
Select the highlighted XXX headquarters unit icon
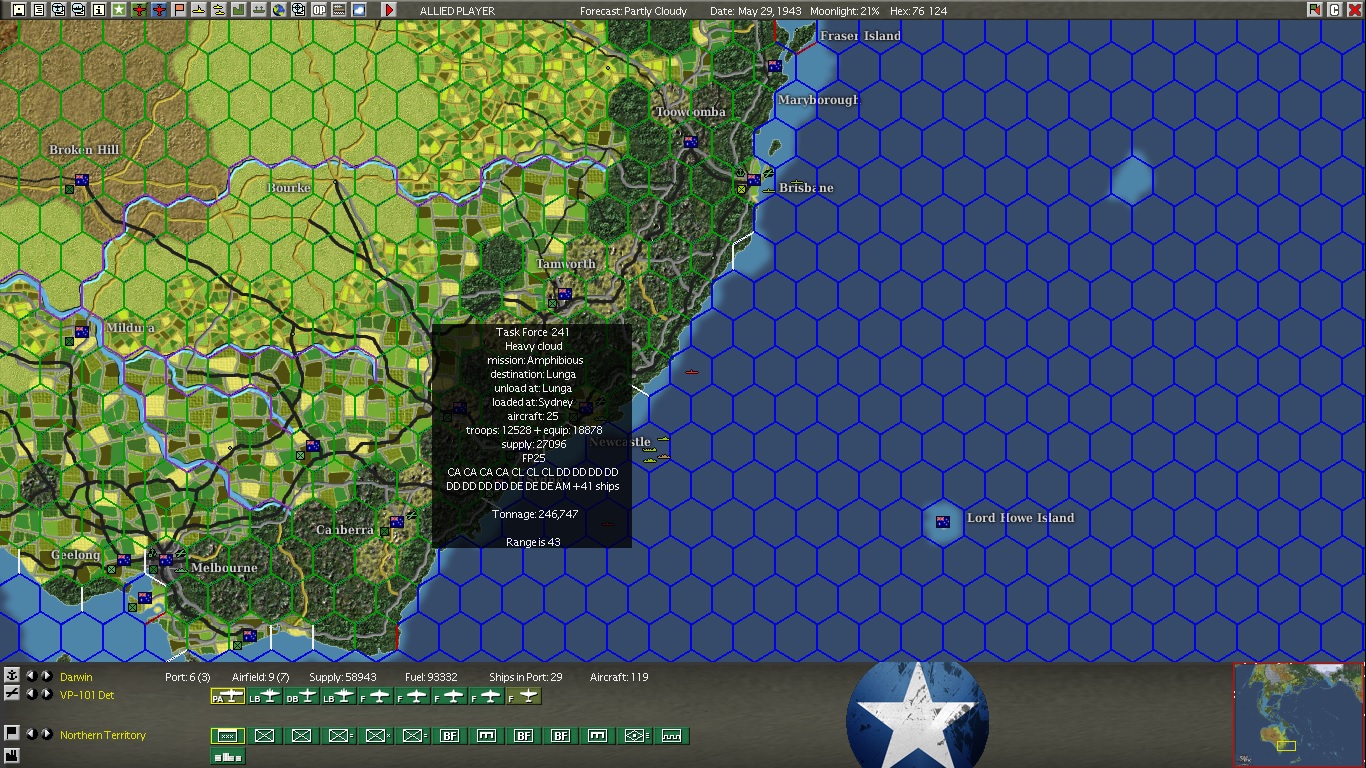click(228, 736)
